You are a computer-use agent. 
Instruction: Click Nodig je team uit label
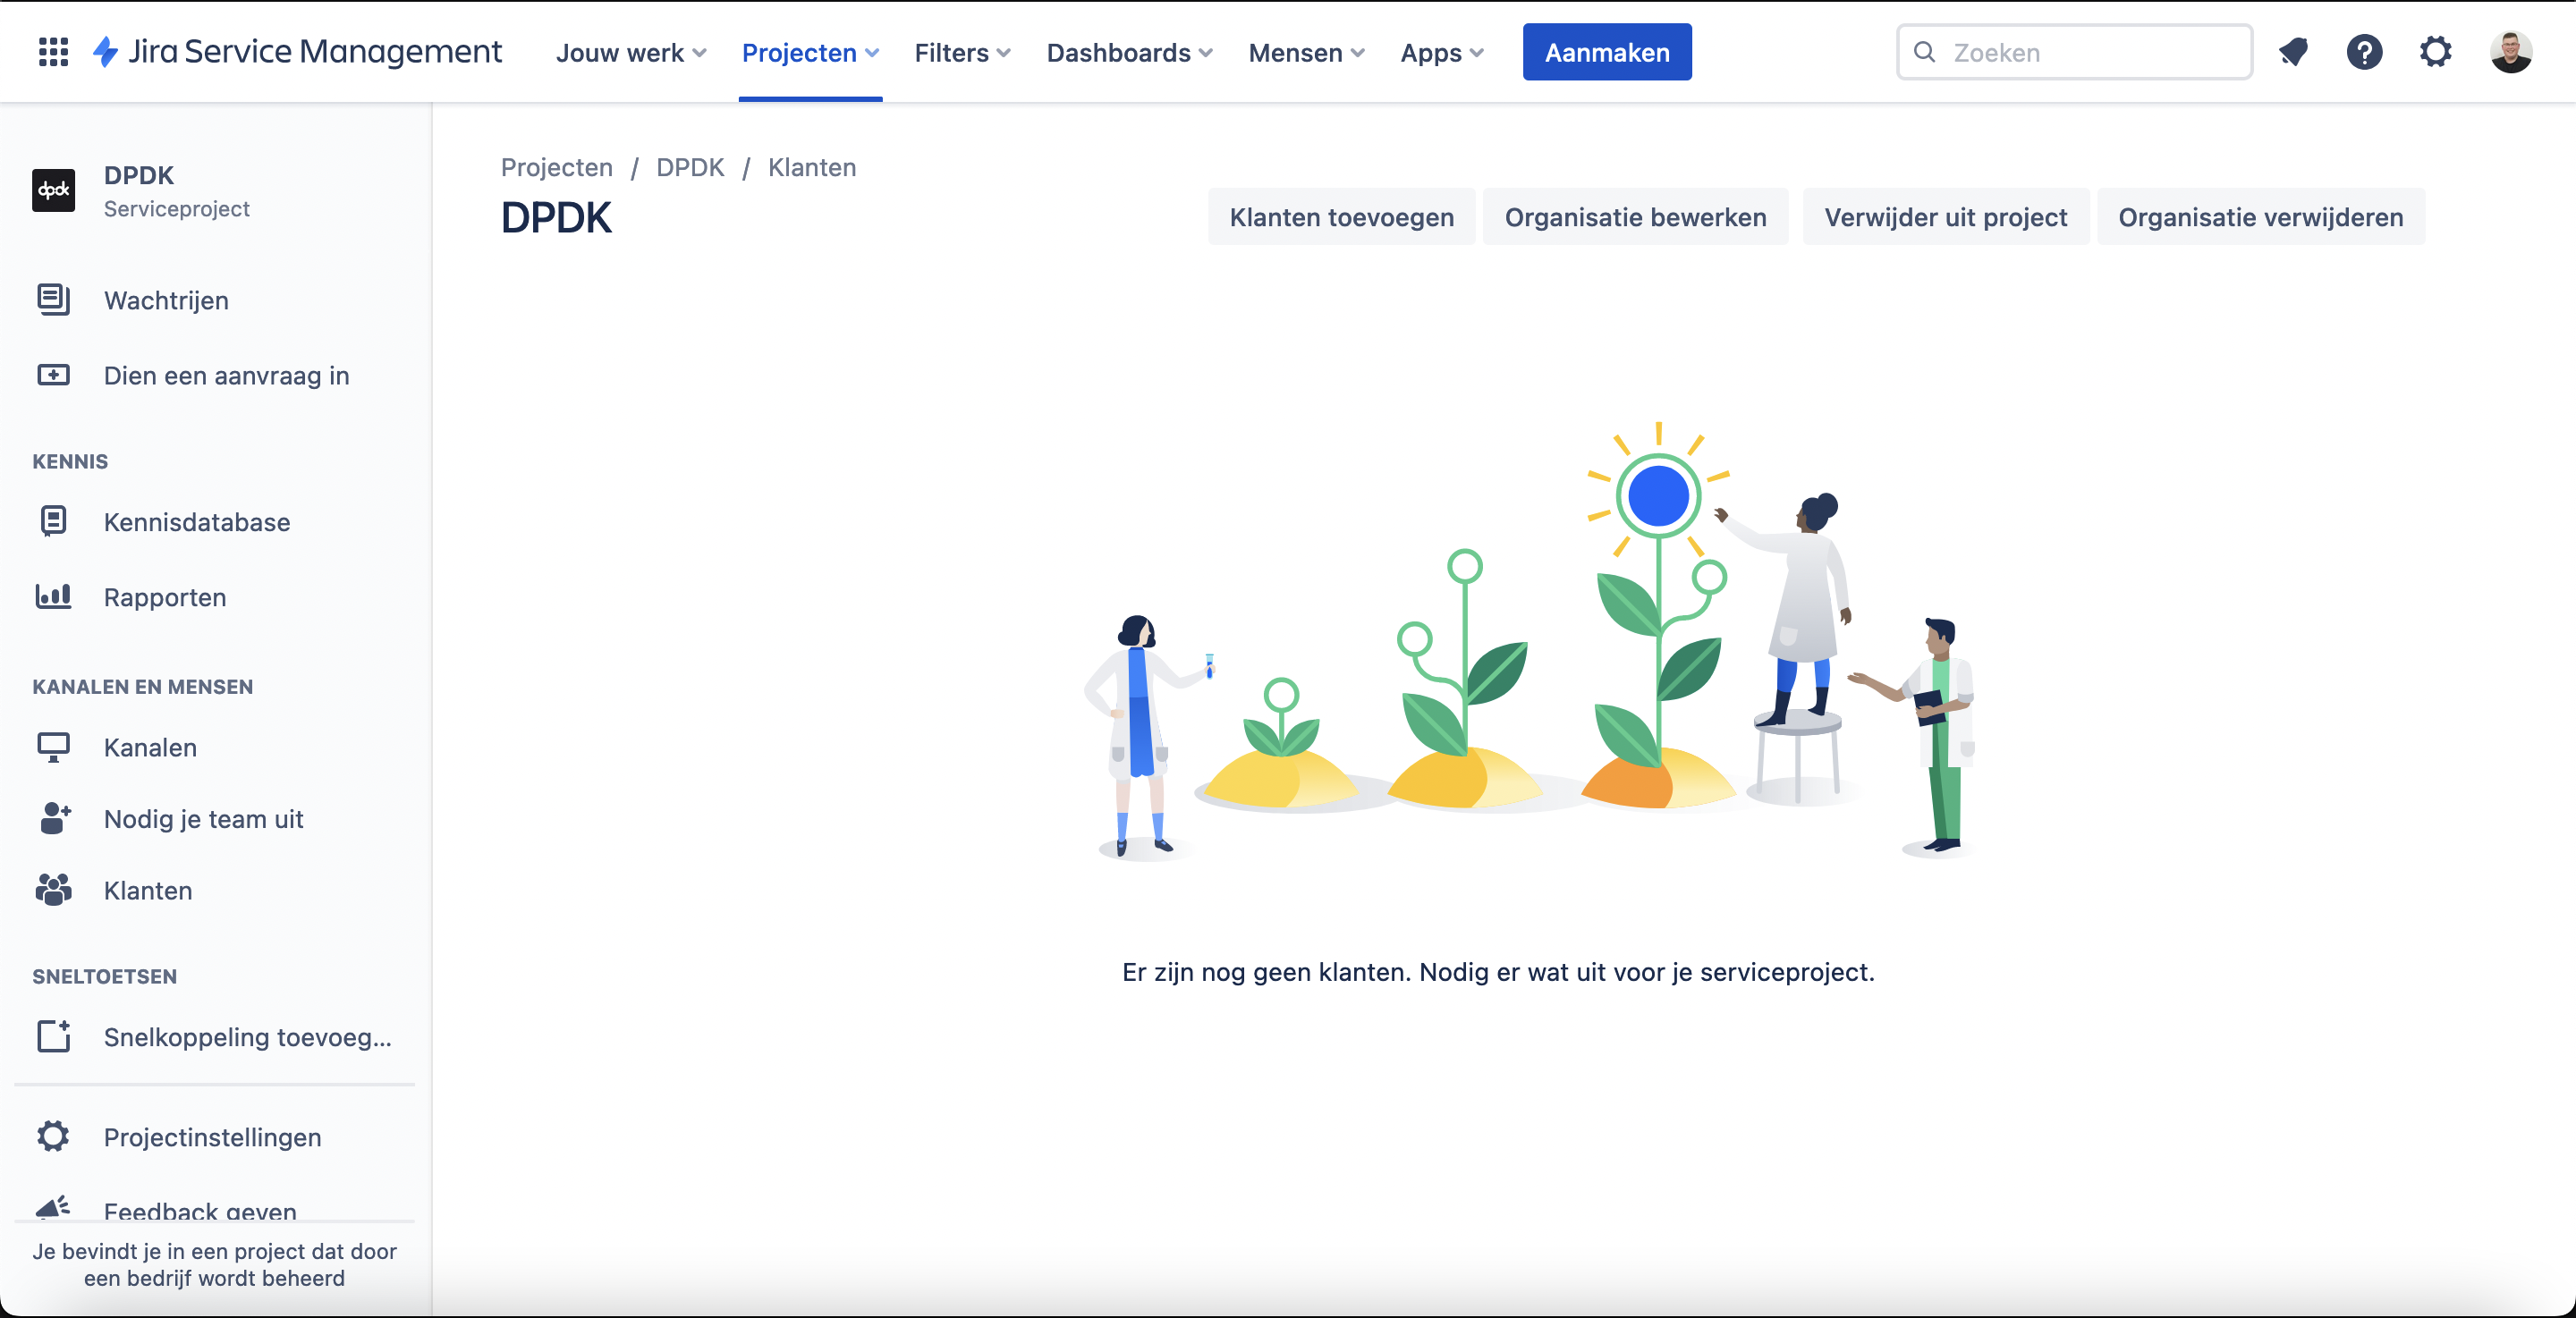204,818
